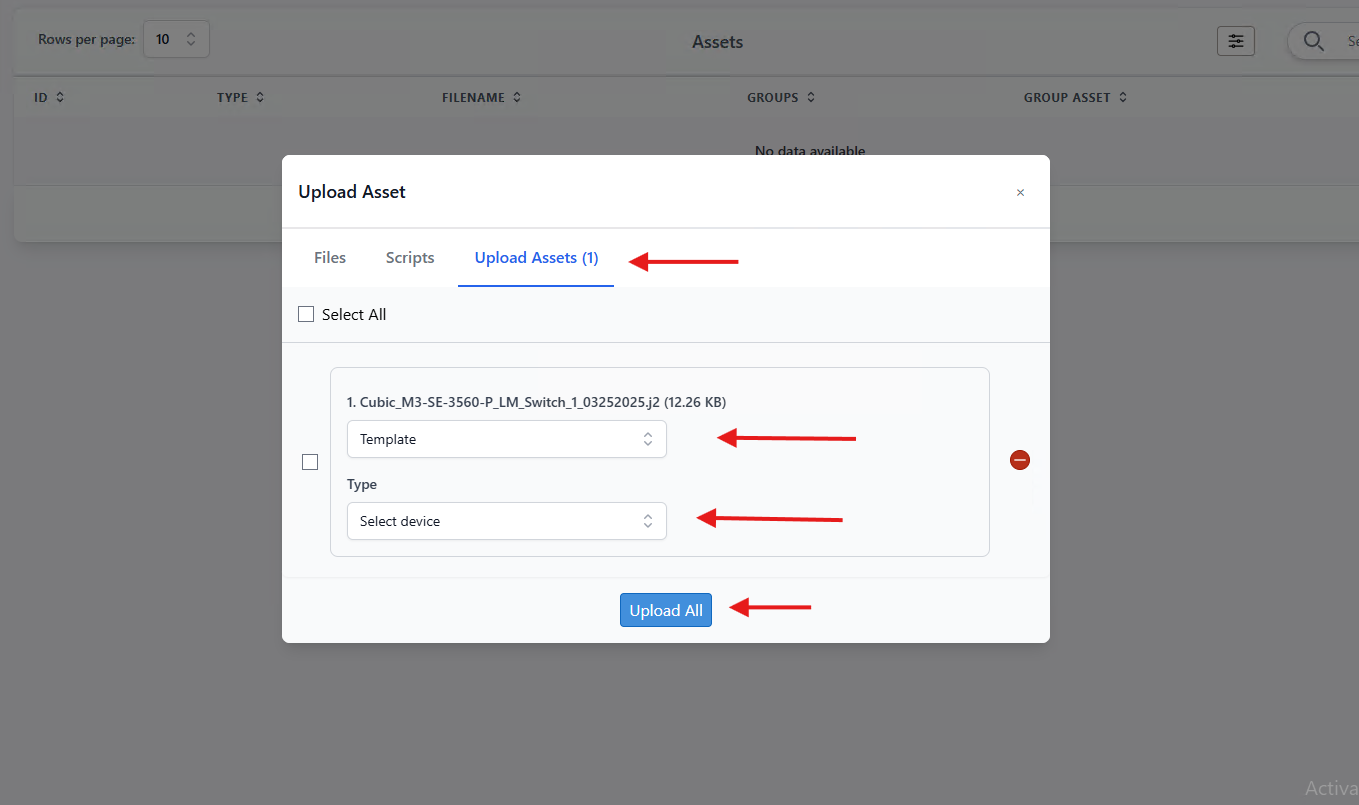
Task: Select the Upload Assets (1) tab
Action: pos(536,258)
